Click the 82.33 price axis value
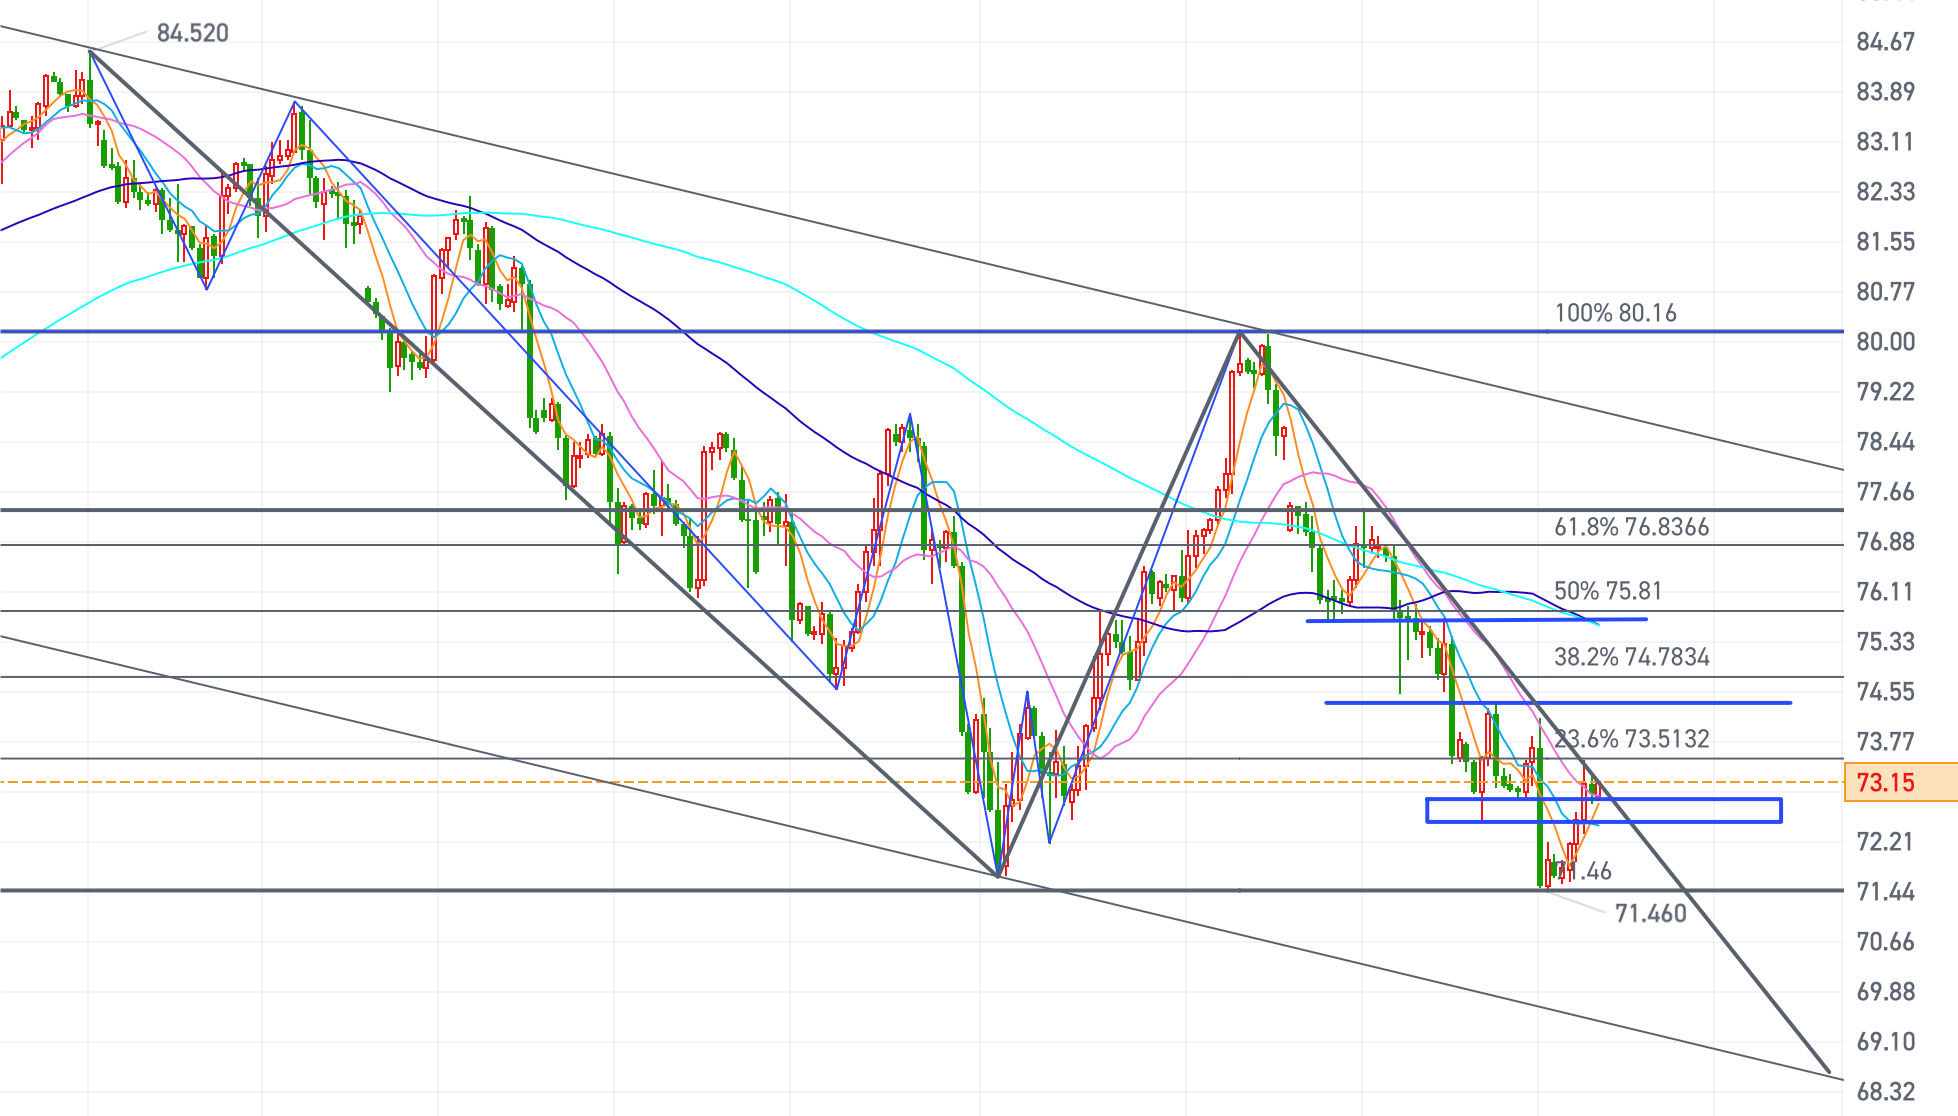The image size is (1958, 1116). pos(1885,192)
